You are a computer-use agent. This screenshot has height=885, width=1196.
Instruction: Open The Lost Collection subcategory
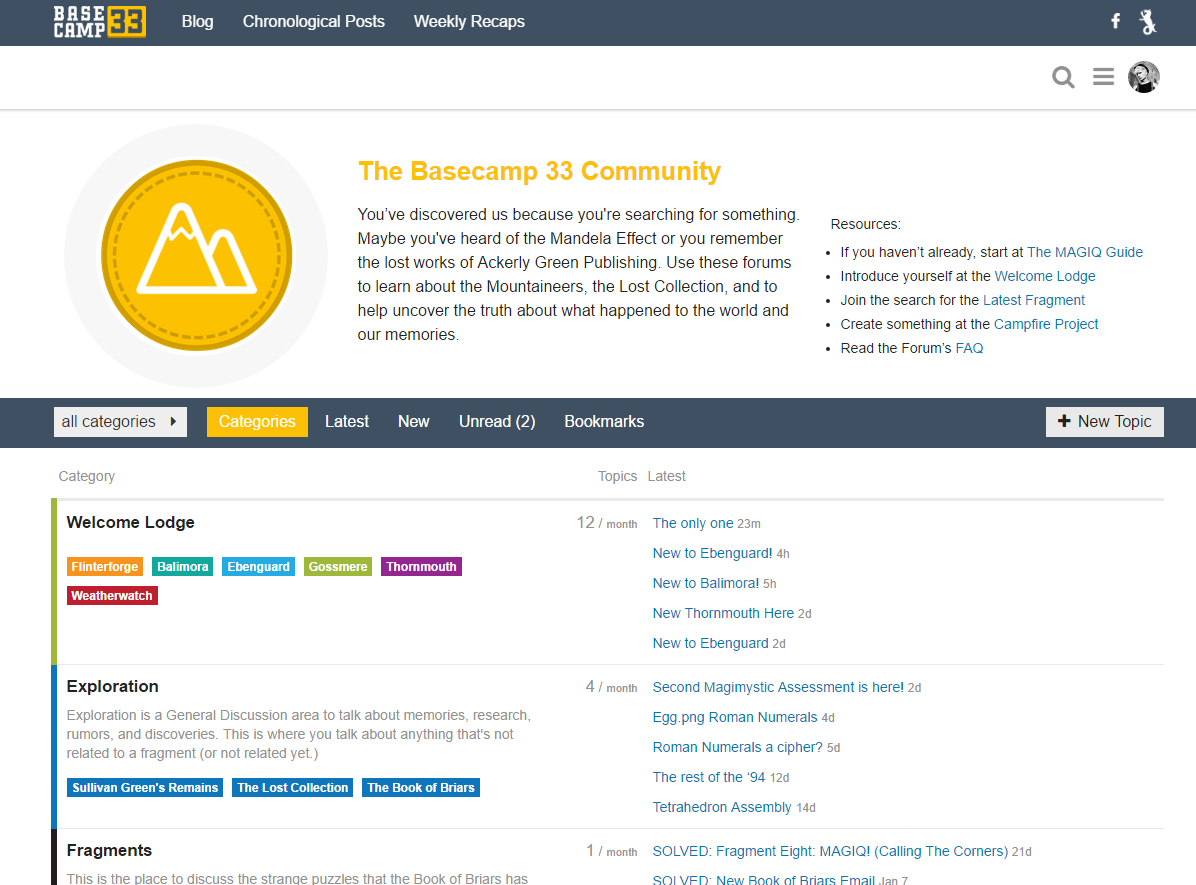(293, 788)
